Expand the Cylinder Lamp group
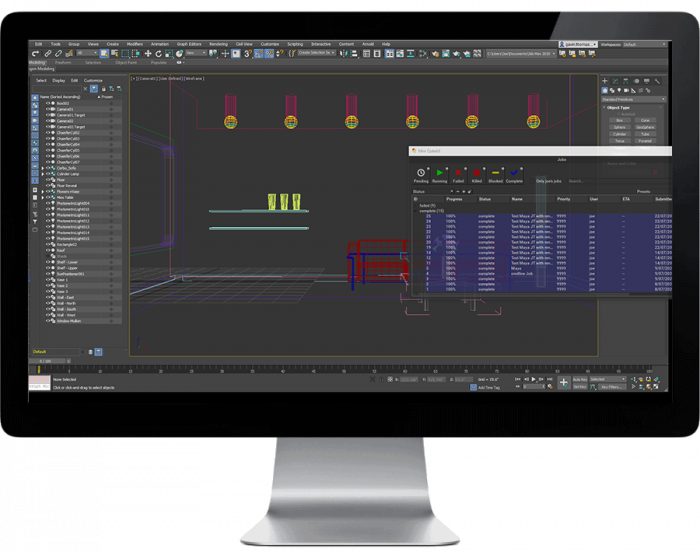700x552 pixels. 43,174
